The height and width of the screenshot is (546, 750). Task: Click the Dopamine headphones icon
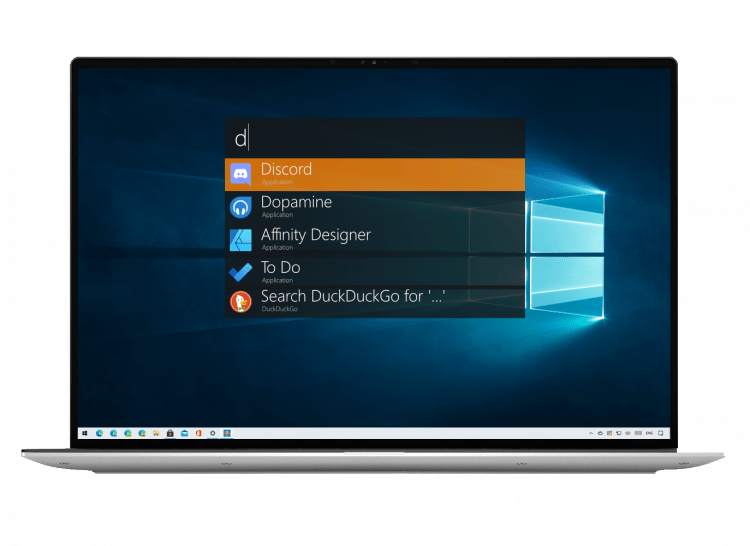tap(241, 207)
